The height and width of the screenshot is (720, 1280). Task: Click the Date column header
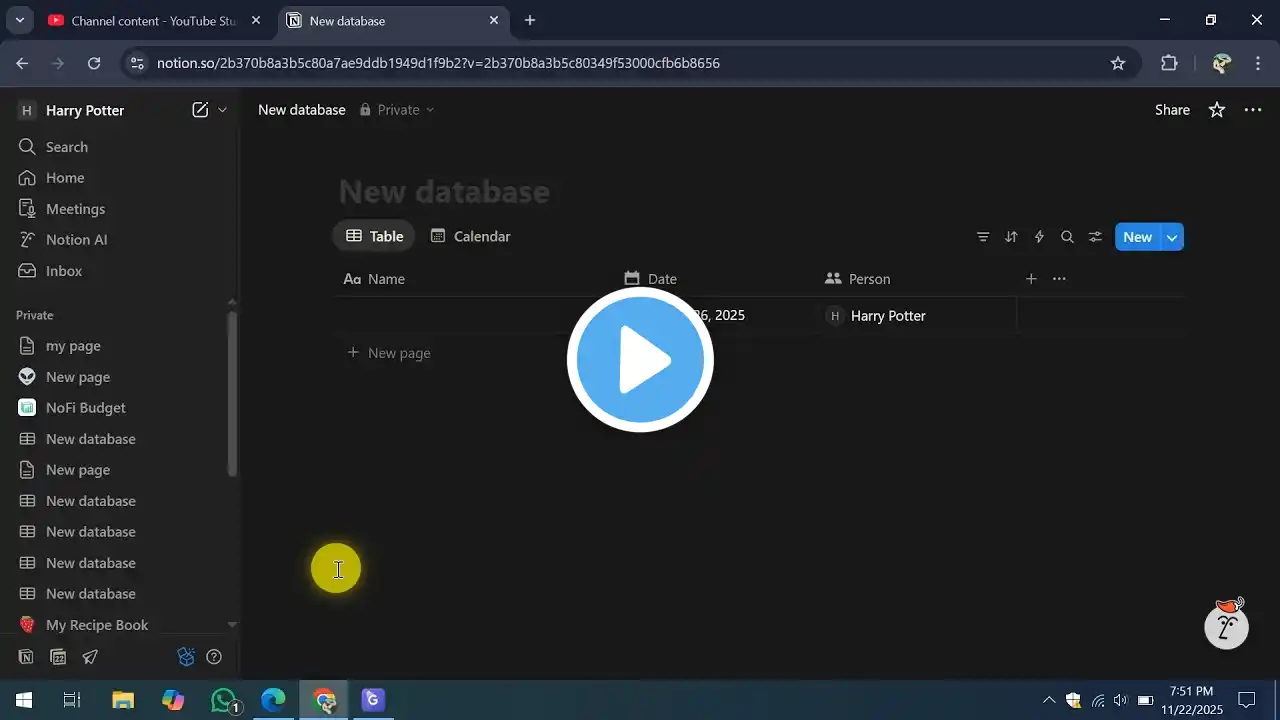[715, 279]
